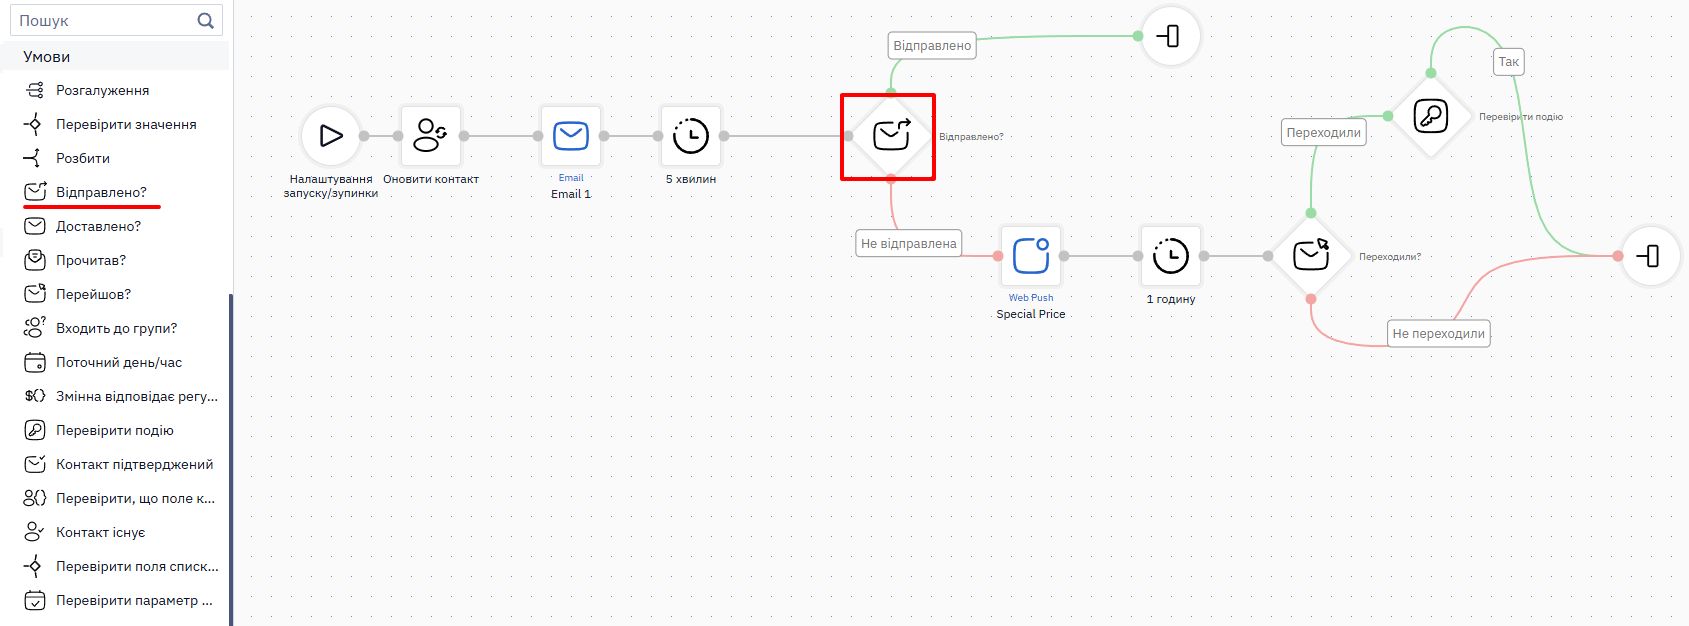Collapse the Умови section header
This screenshot has height=626, width=1689.
[116, 57]
